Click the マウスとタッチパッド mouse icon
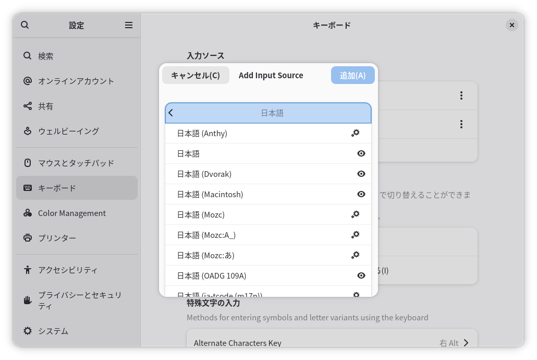 [27, 163]
